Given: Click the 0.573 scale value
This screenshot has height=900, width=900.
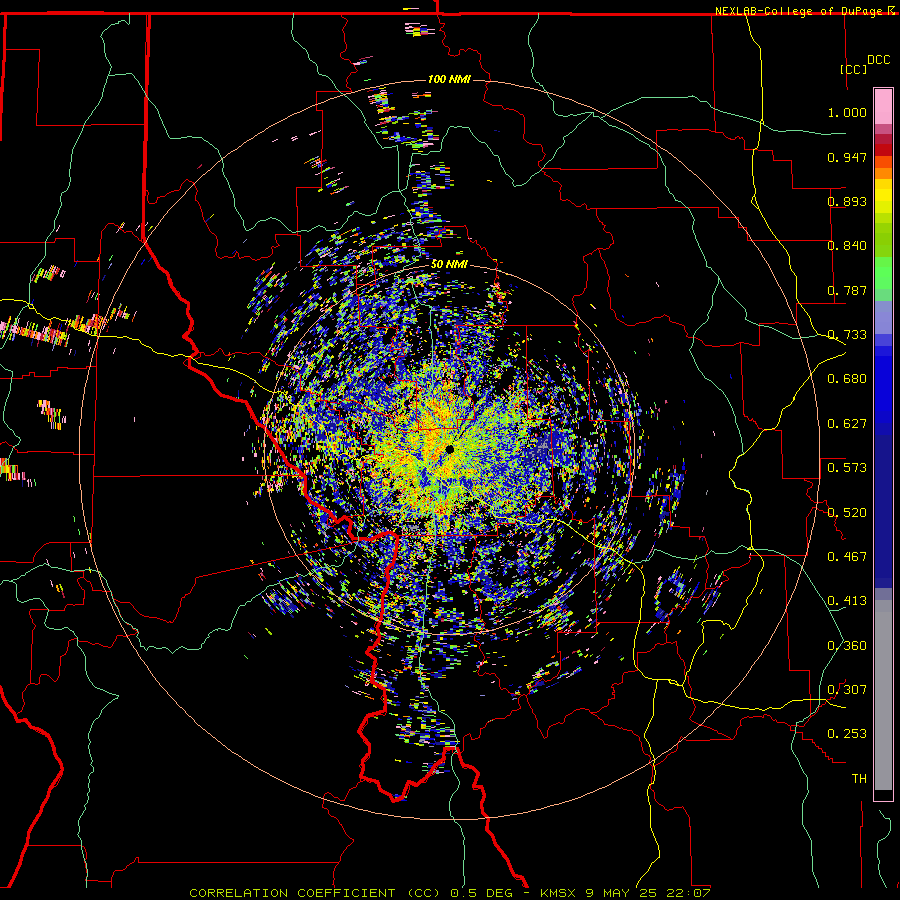Looking at the screenshot, I should (x=847, y=468).
